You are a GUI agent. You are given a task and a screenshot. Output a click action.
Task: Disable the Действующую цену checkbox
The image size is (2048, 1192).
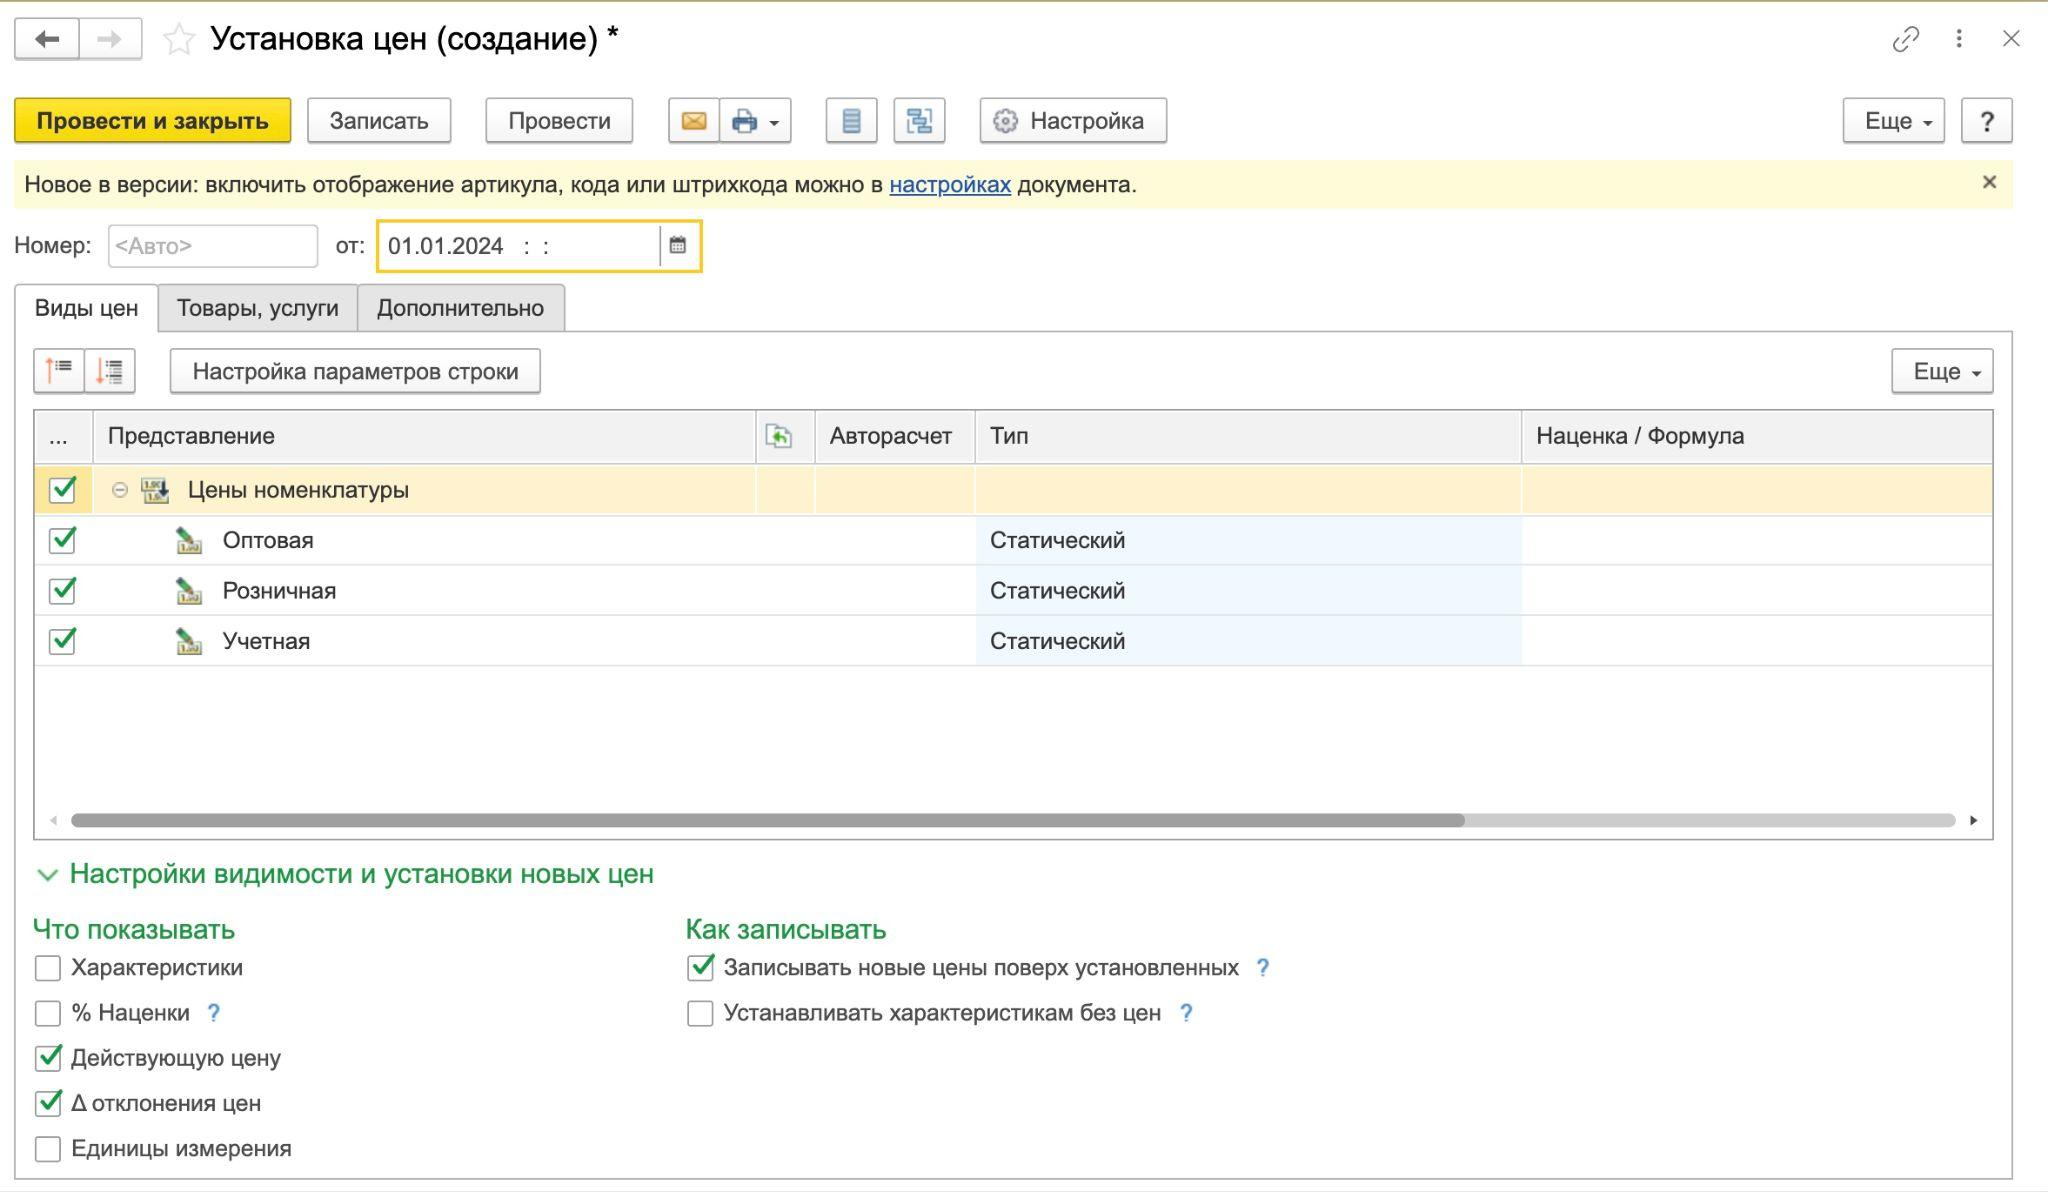pyautogui.click(x=48, y=1058)
